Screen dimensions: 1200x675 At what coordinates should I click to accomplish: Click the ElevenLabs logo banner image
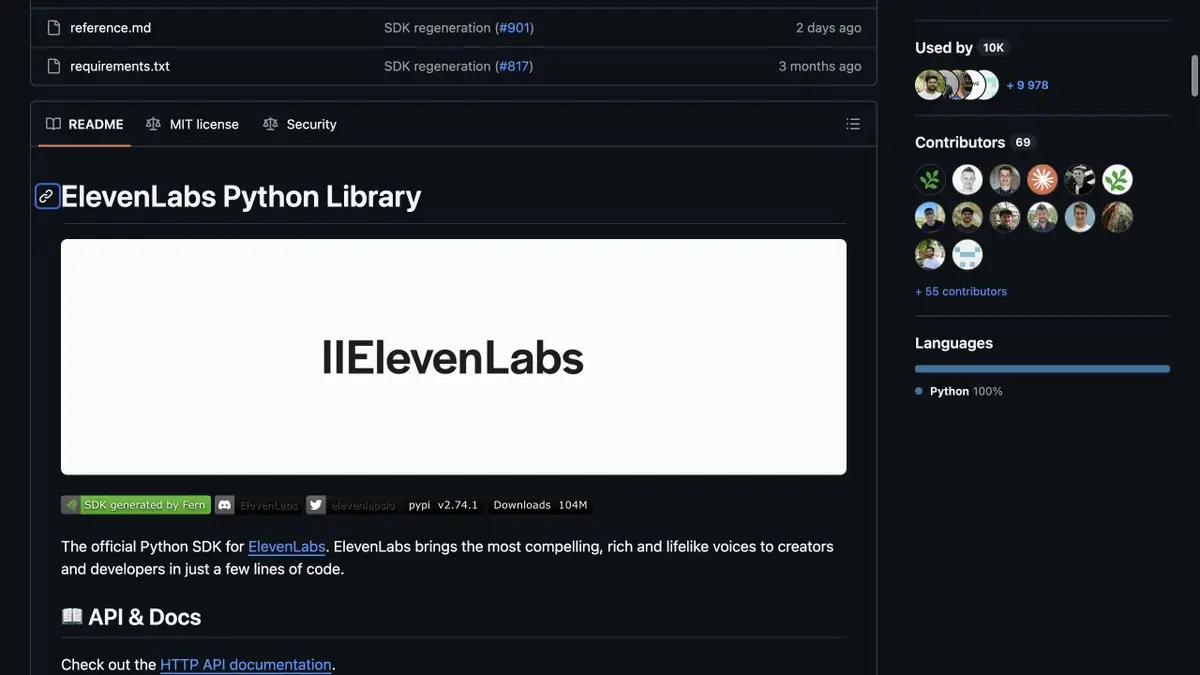coord(454,357)
